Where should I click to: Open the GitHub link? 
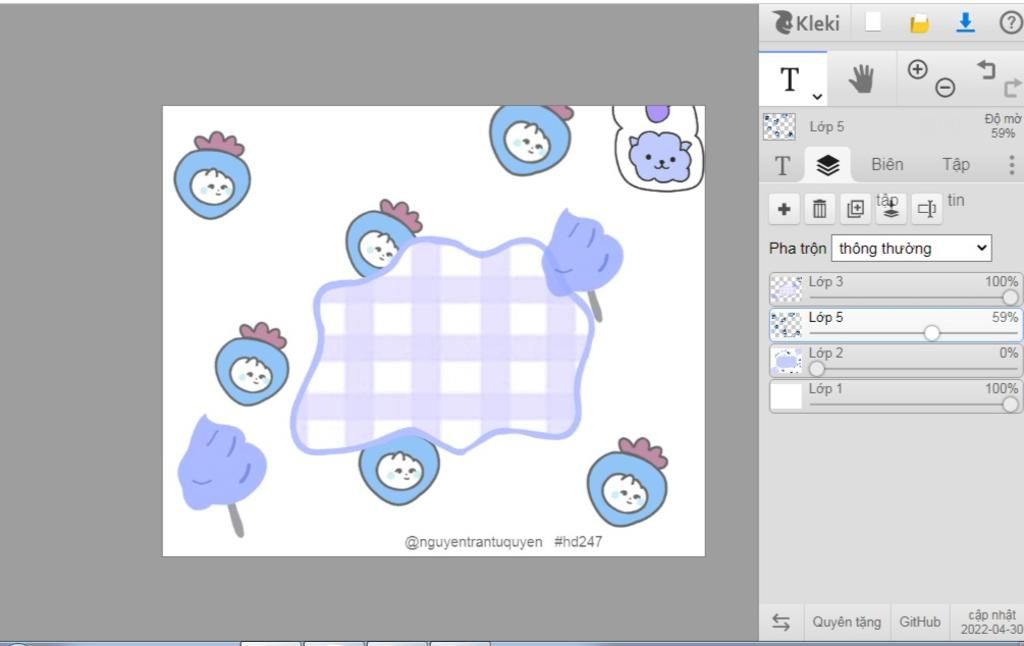click(919, 622)
